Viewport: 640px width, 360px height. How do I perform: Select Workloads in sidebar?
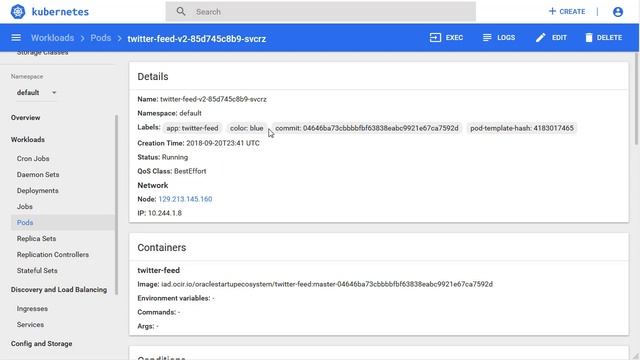(28, 140)
